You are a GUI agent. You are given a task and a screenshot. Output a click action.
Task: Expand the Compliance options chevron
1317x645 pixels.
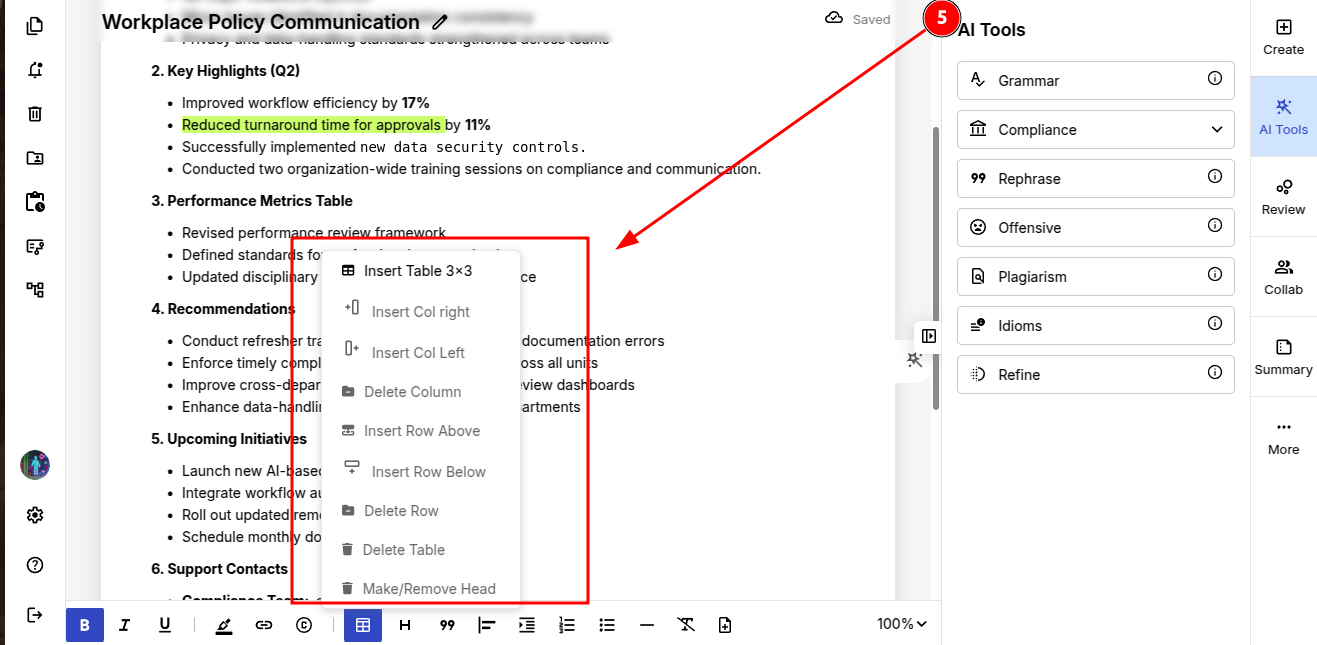pos(1217,129)
